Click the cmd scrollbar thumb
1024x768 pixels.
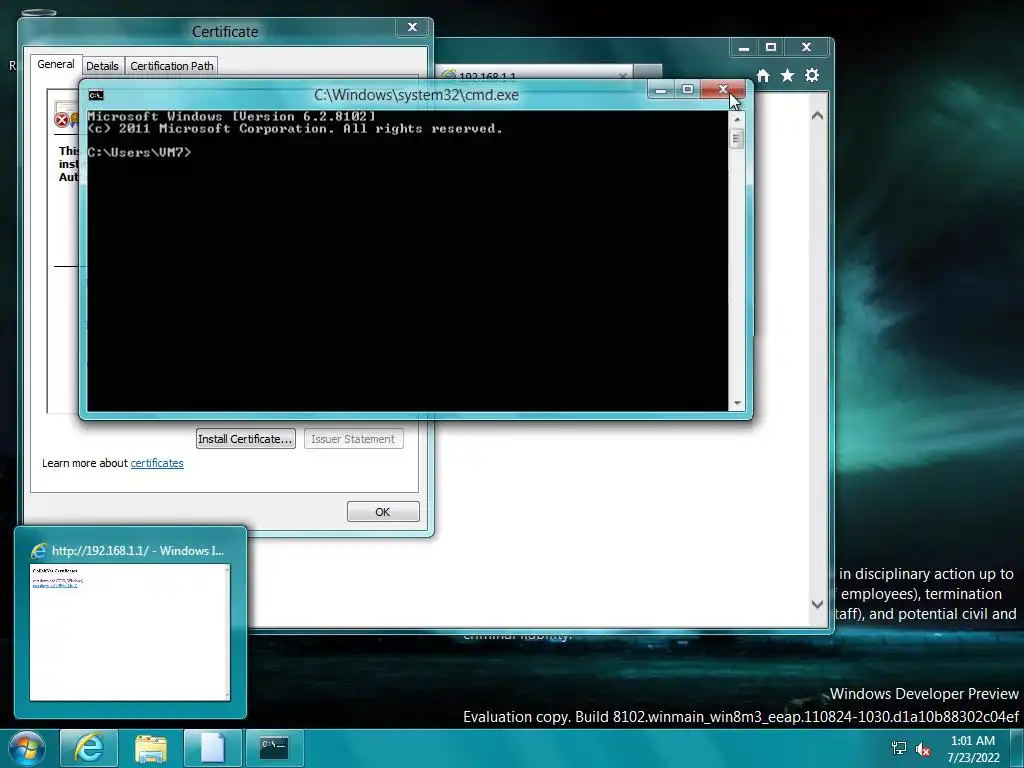point(737,138)
